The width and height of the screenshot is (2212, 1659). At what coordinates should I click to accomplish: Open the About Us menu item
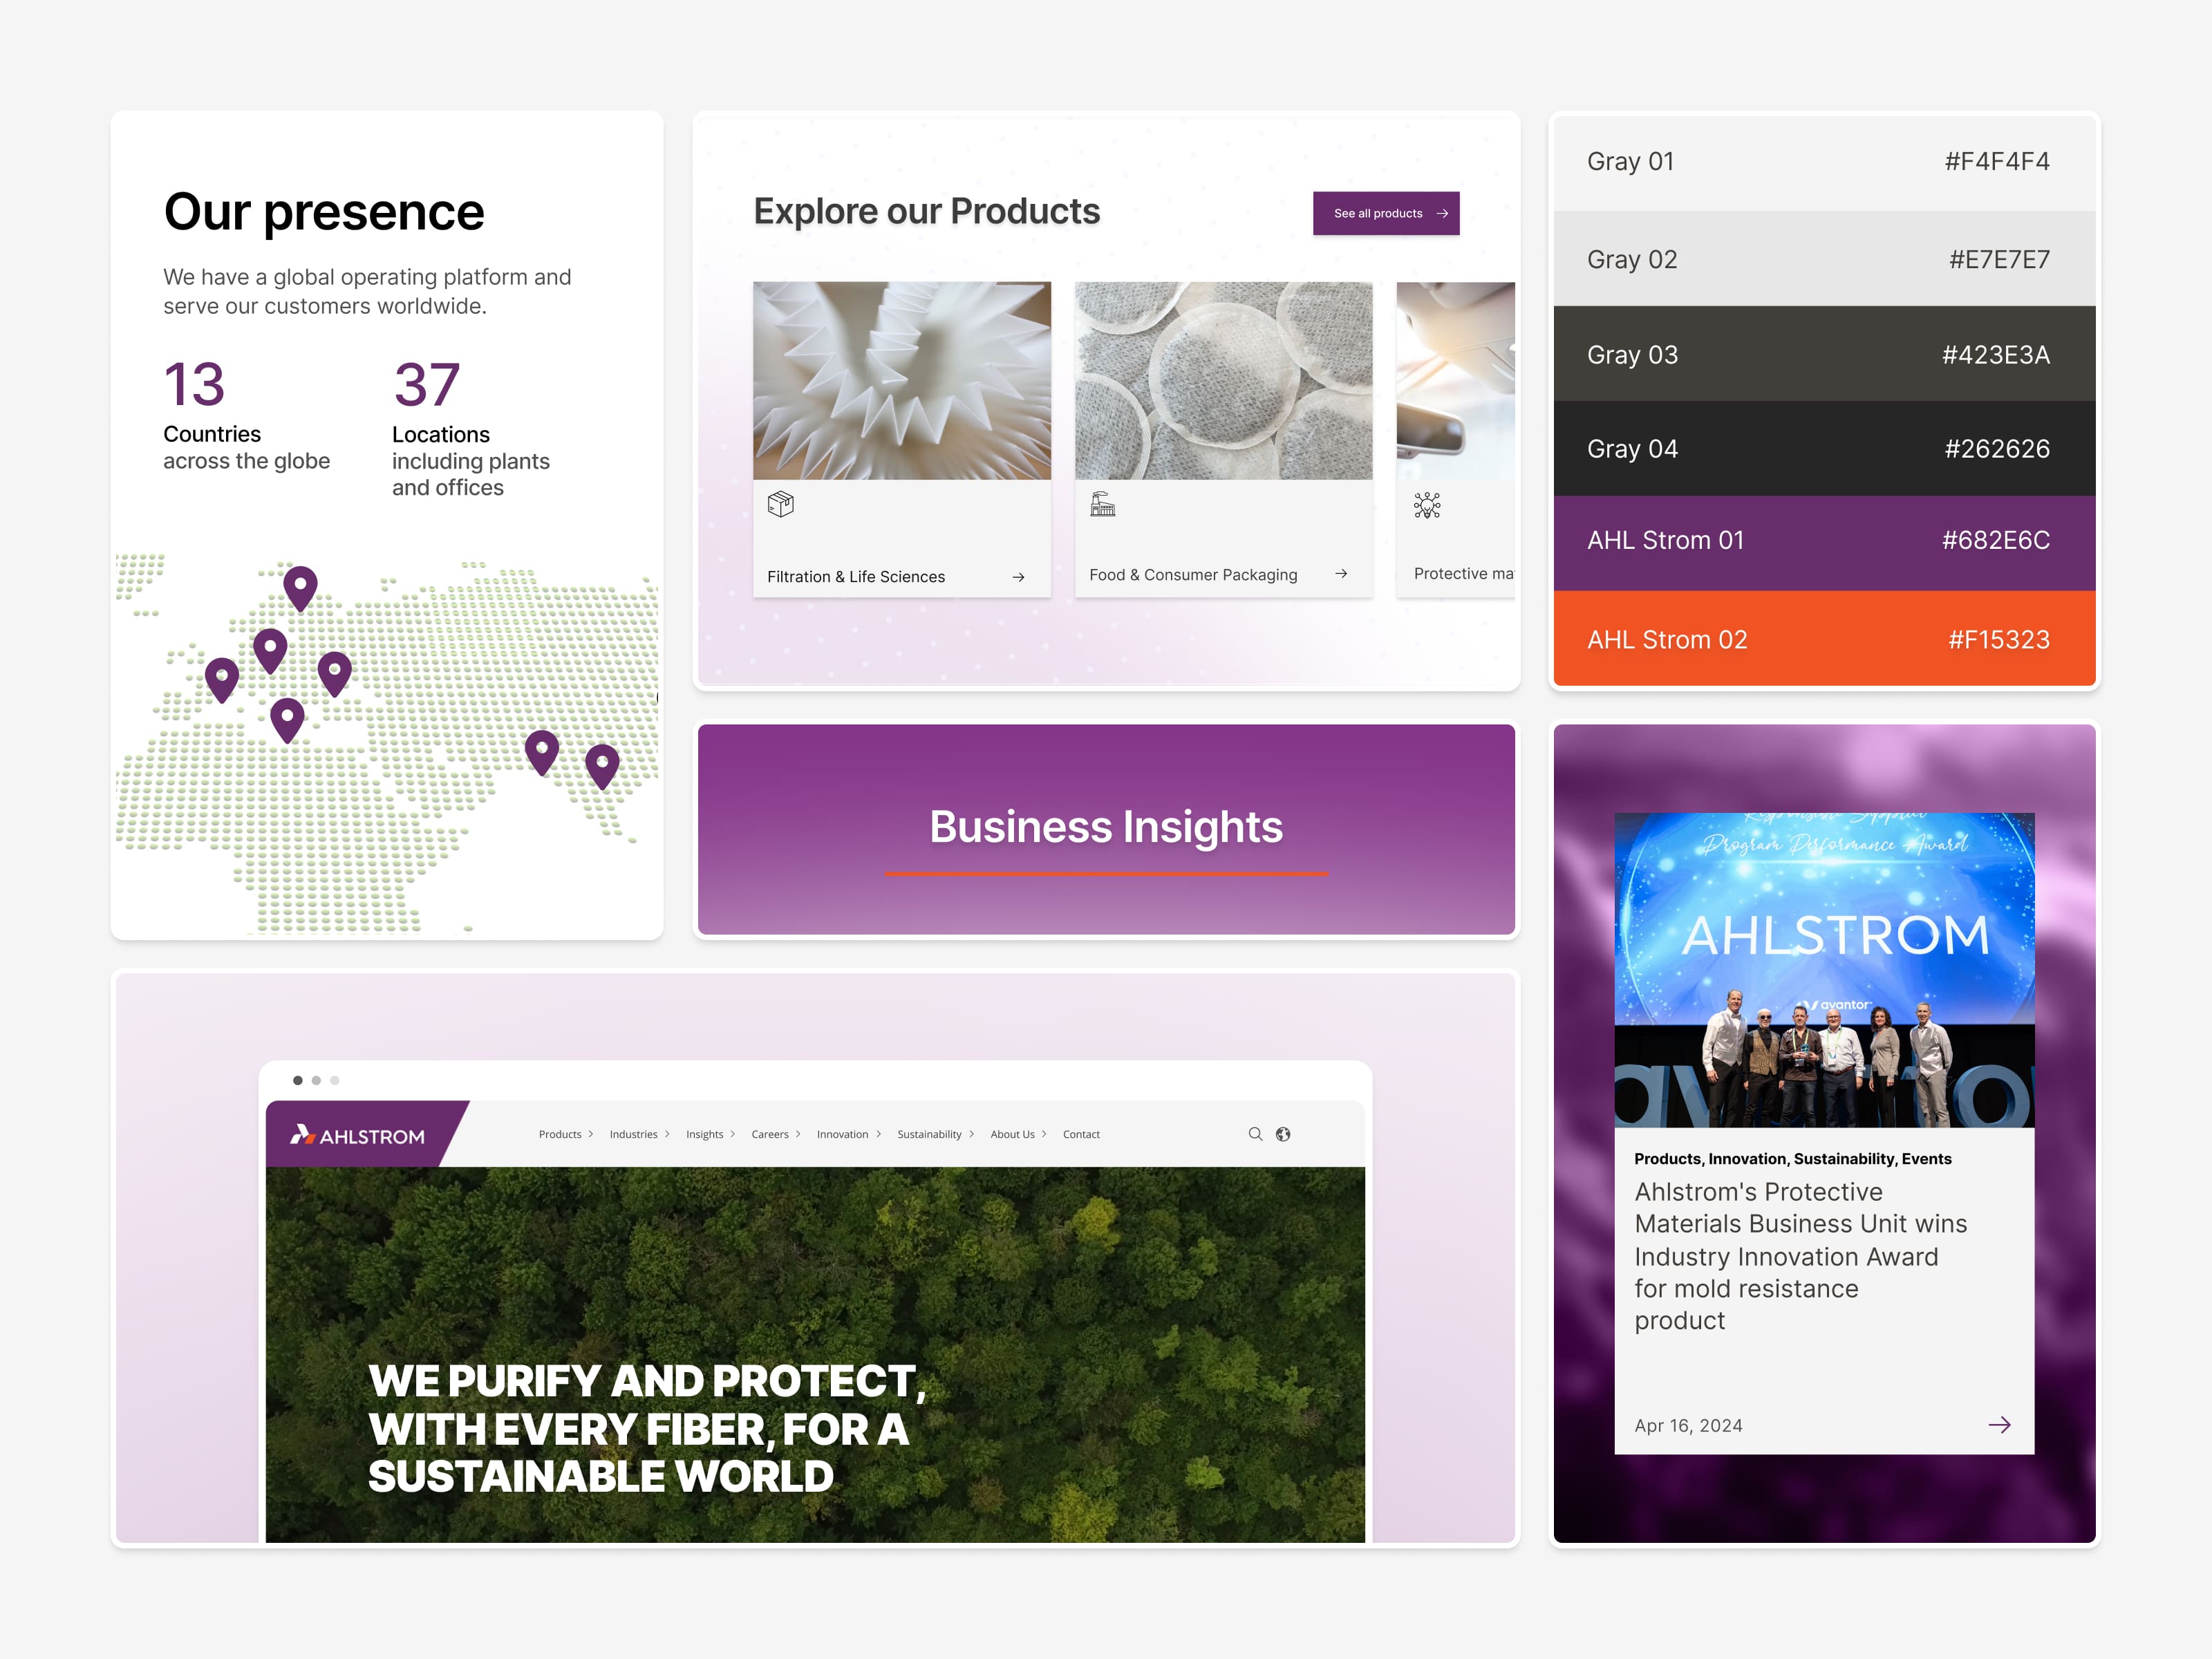[x=1012, y=1134]
